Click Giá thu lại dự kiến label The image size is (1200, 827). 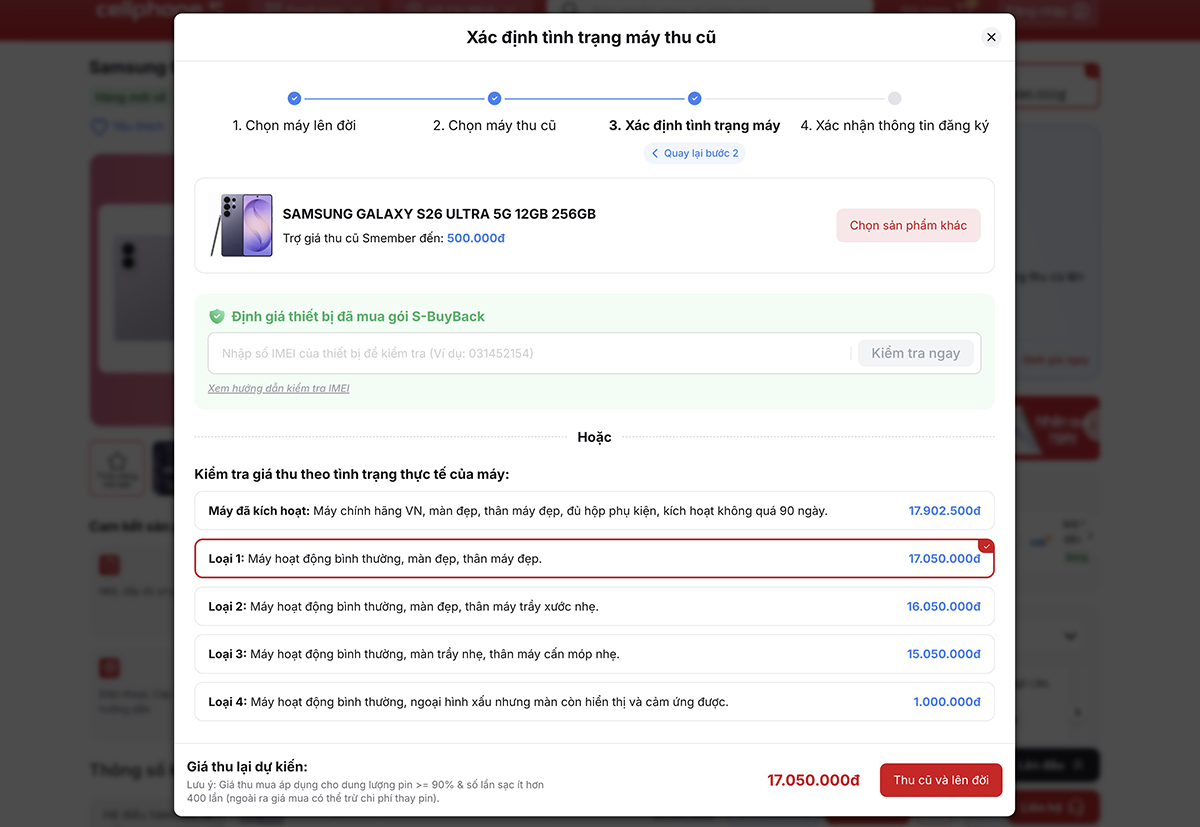tap(247, 766)
